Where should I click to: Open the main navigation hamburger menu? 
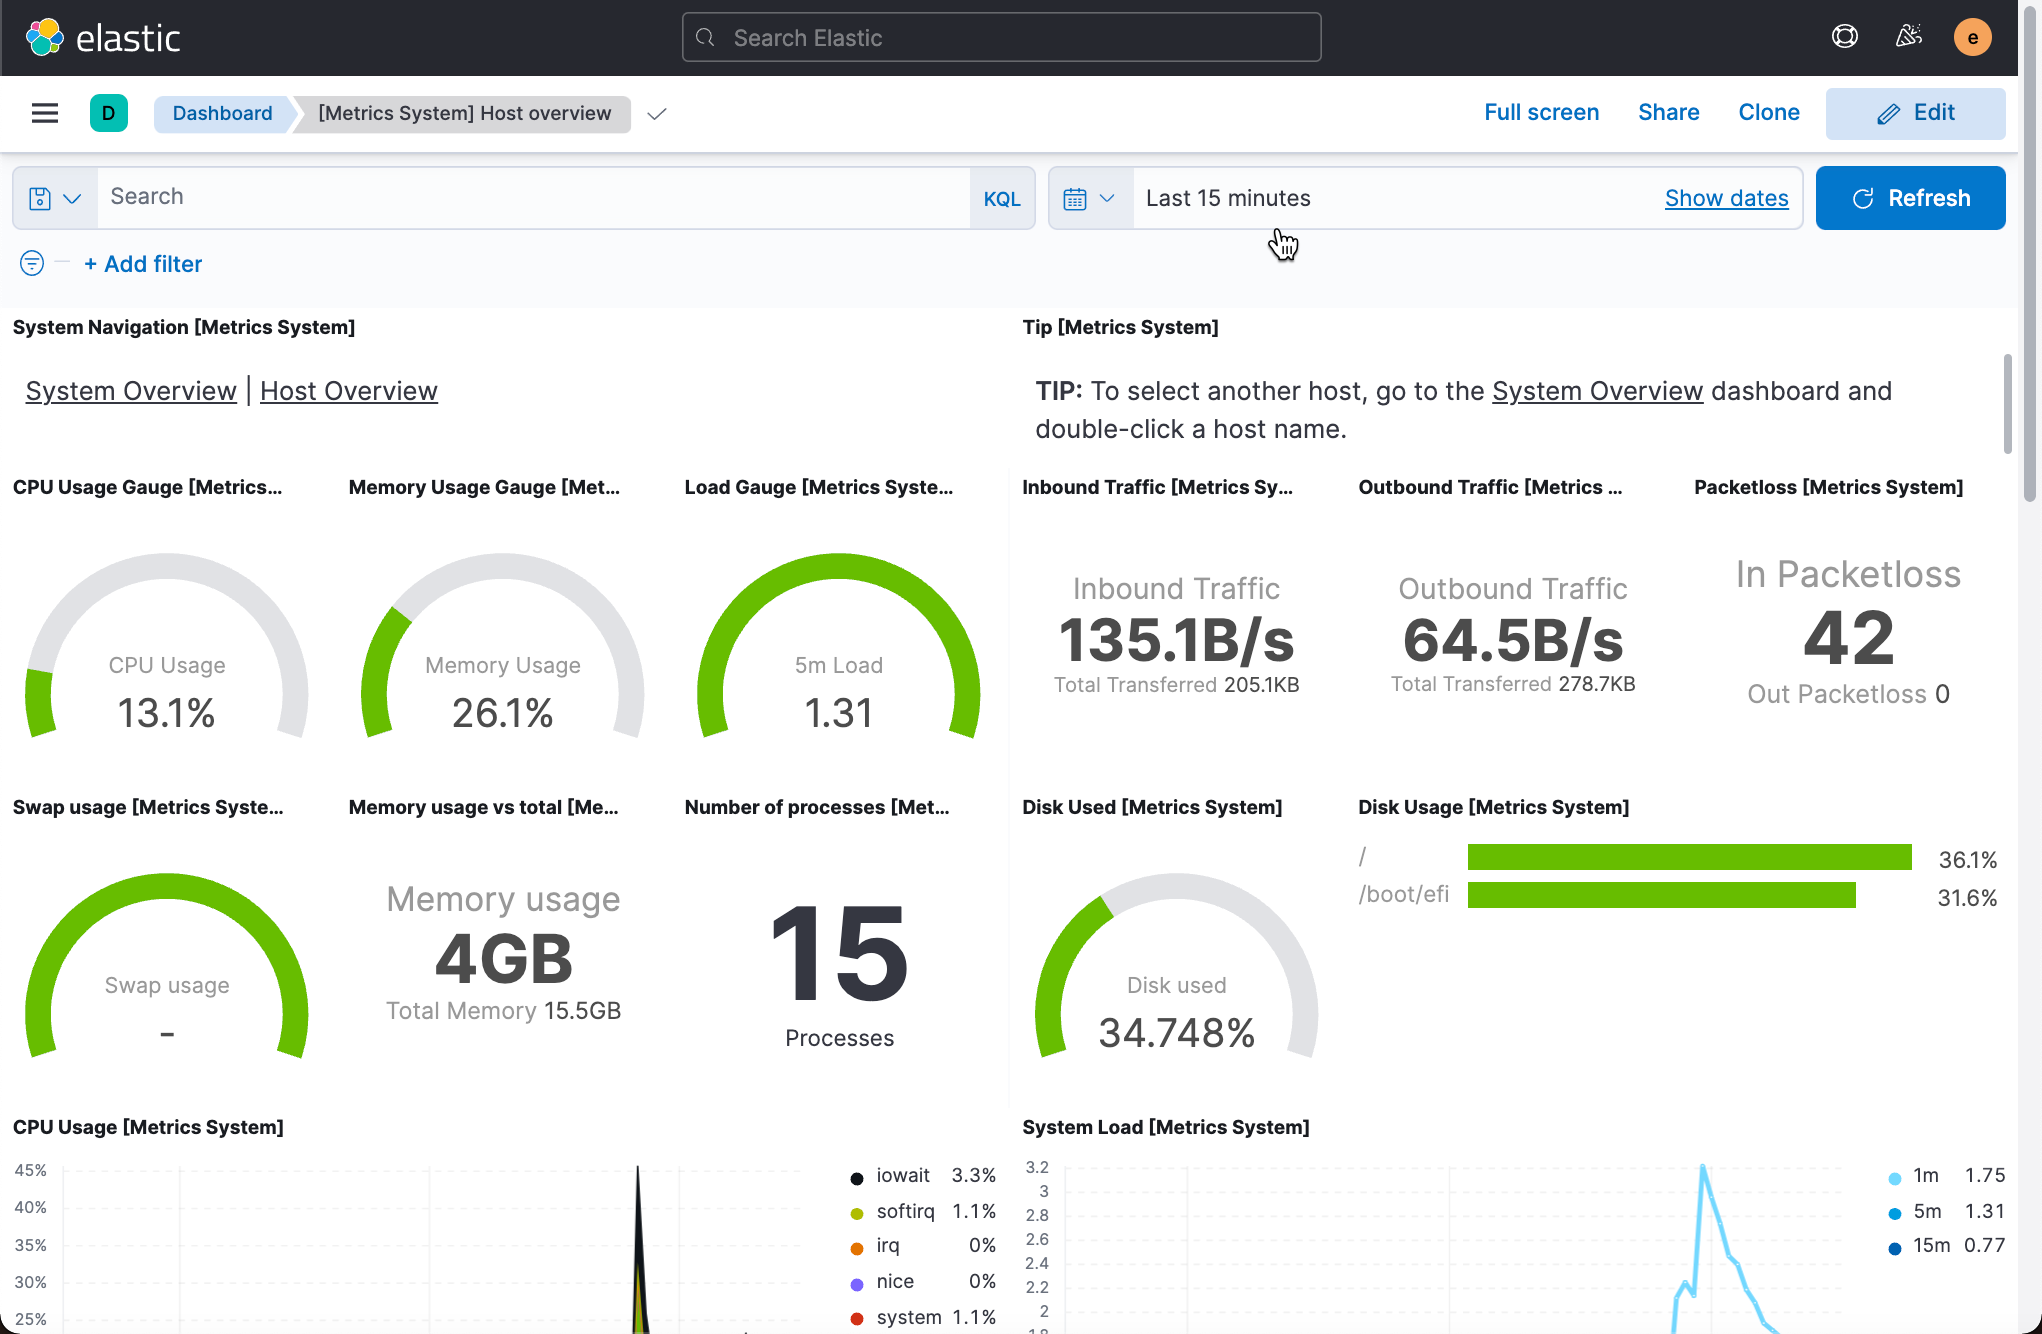pos(44,113)
